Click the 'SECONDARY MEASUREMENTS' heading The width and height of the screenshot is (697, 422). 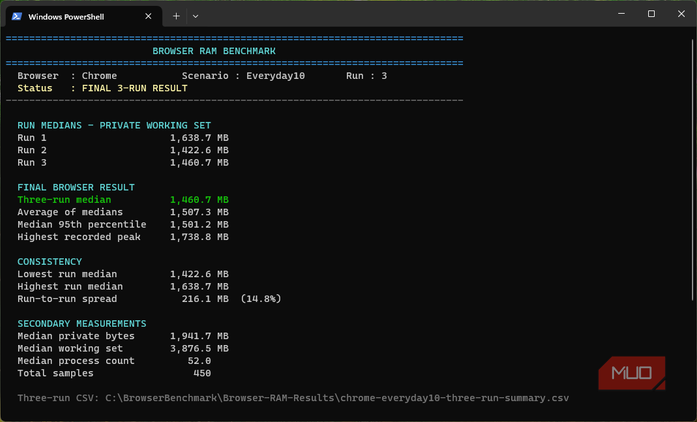pyautogui.click(x=82, y=324)
